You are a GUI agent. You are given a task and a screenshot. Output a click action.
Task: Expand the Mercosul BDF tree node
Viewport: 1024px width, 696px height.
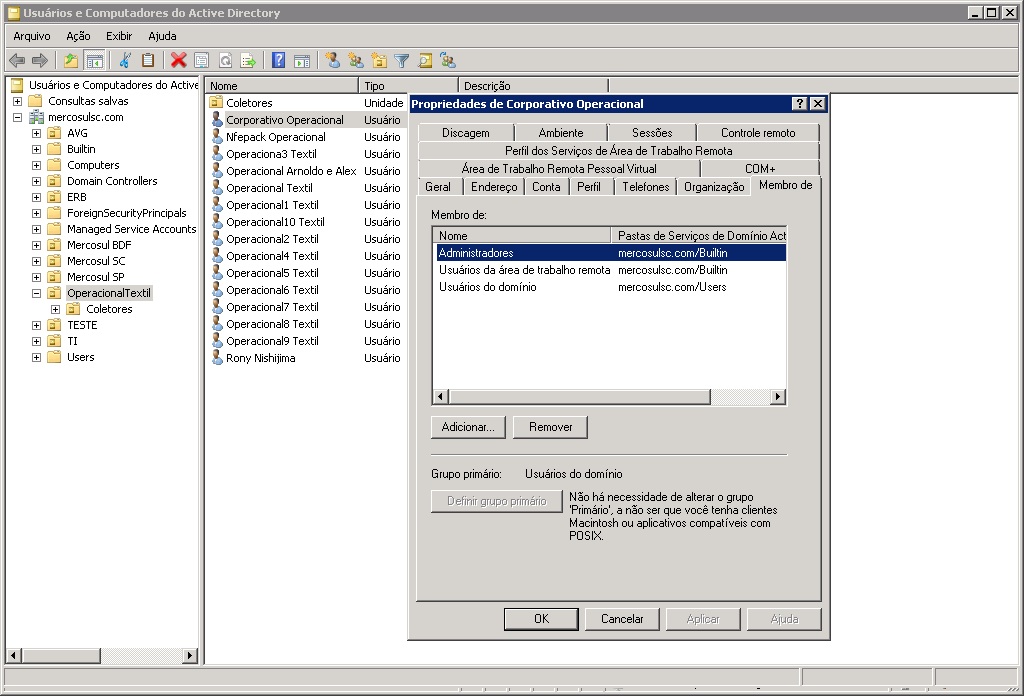click(37, 245)
